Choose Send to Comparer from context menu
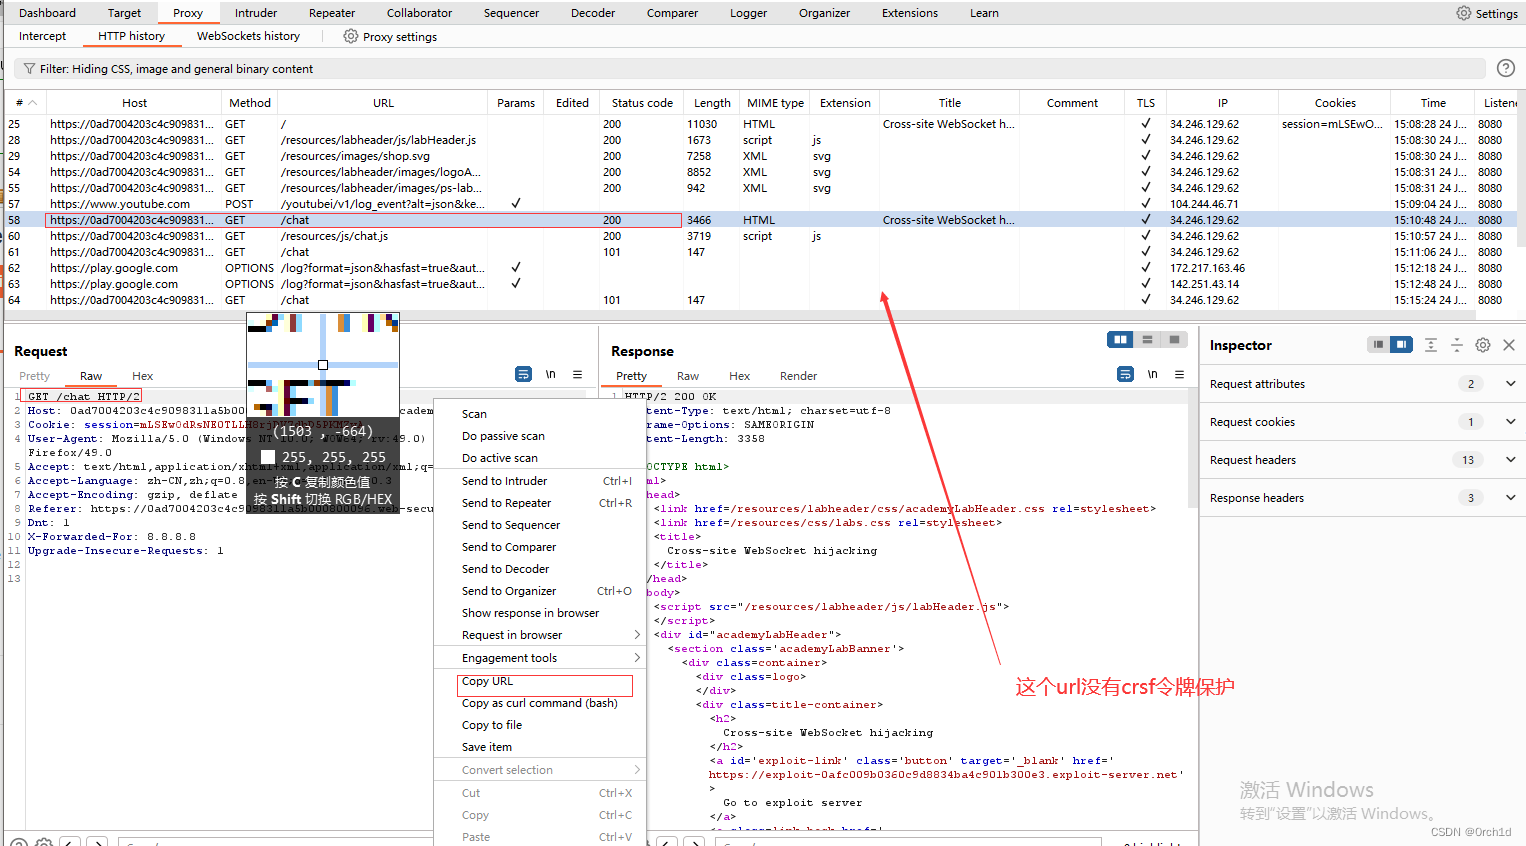The image size is (1526, 846). (540, 547)
